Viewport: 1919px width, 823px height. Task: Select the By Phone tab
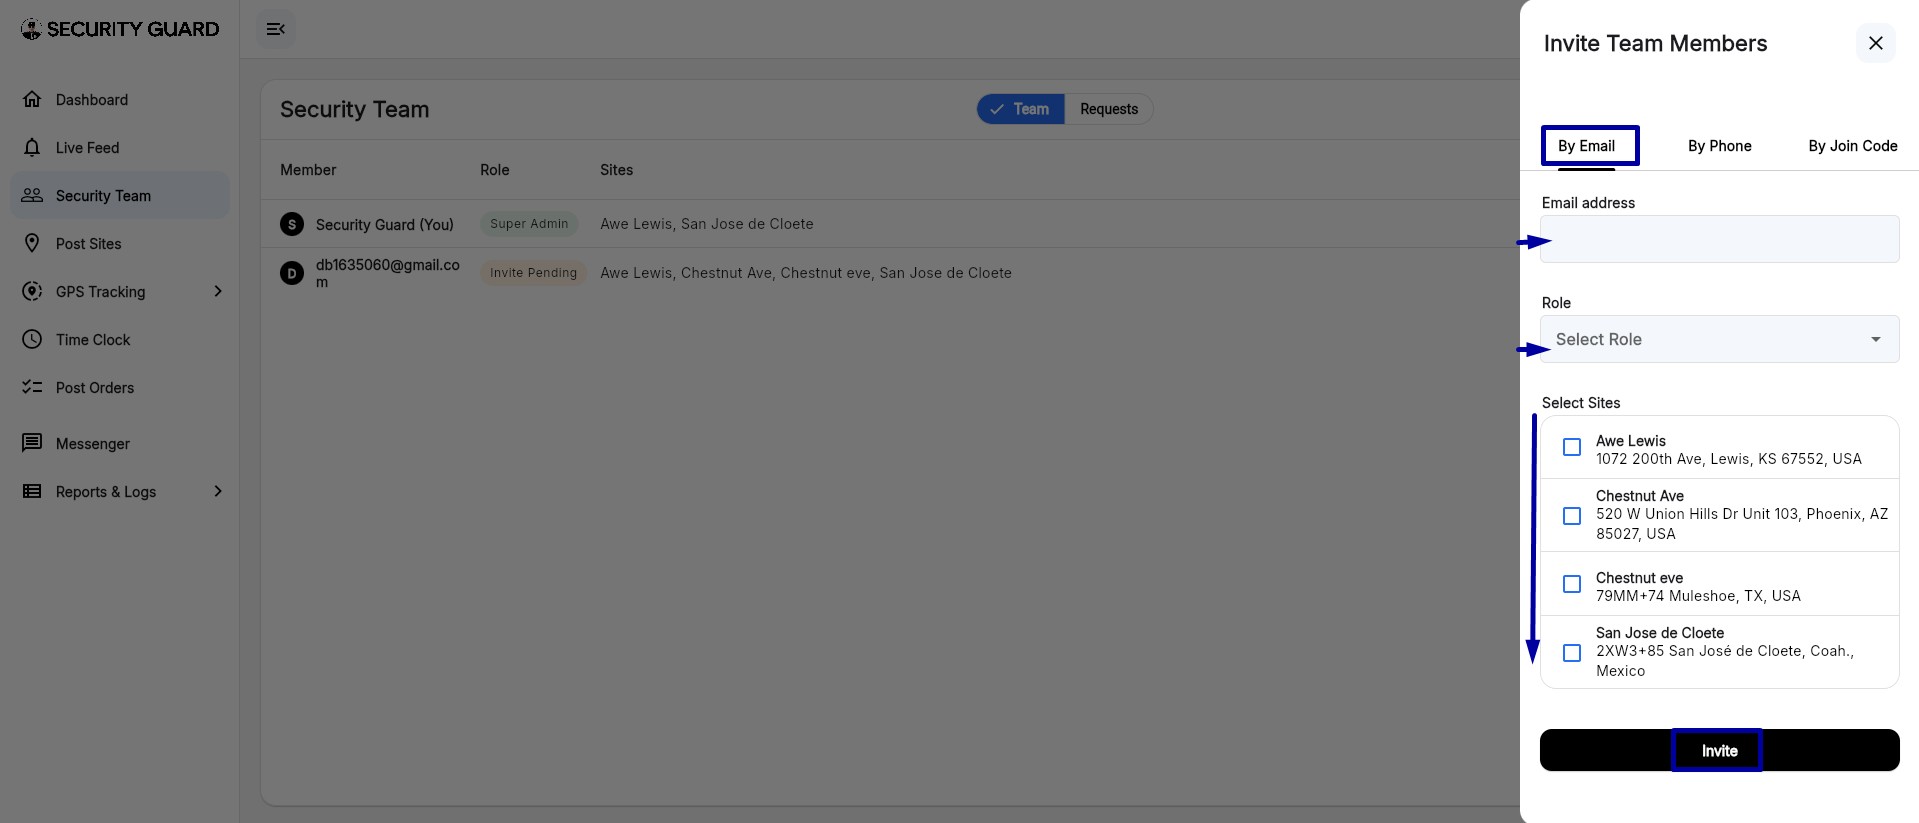click(1720, 146)
